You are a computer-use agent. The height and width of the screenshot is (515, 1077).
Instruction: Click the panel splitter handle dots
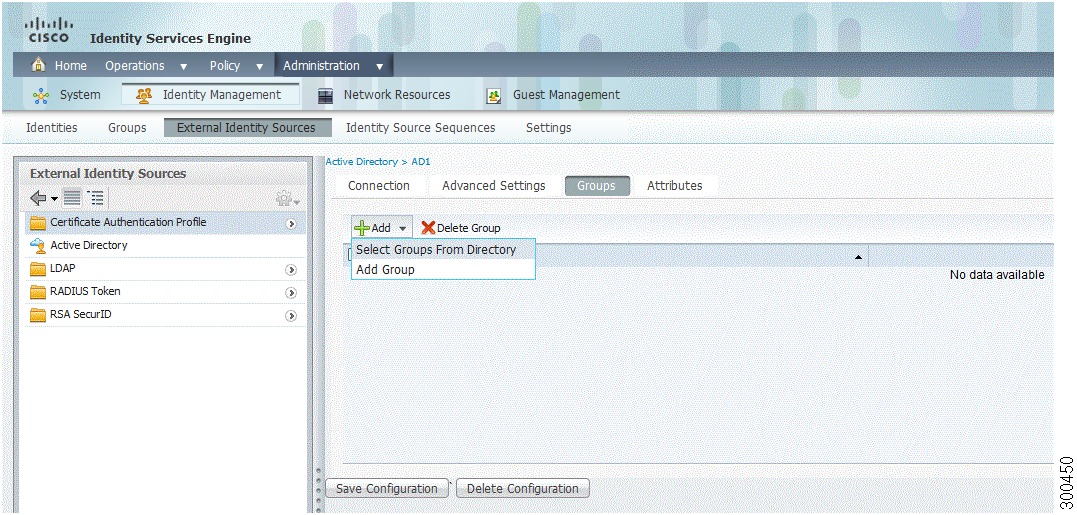coord(319,491)
